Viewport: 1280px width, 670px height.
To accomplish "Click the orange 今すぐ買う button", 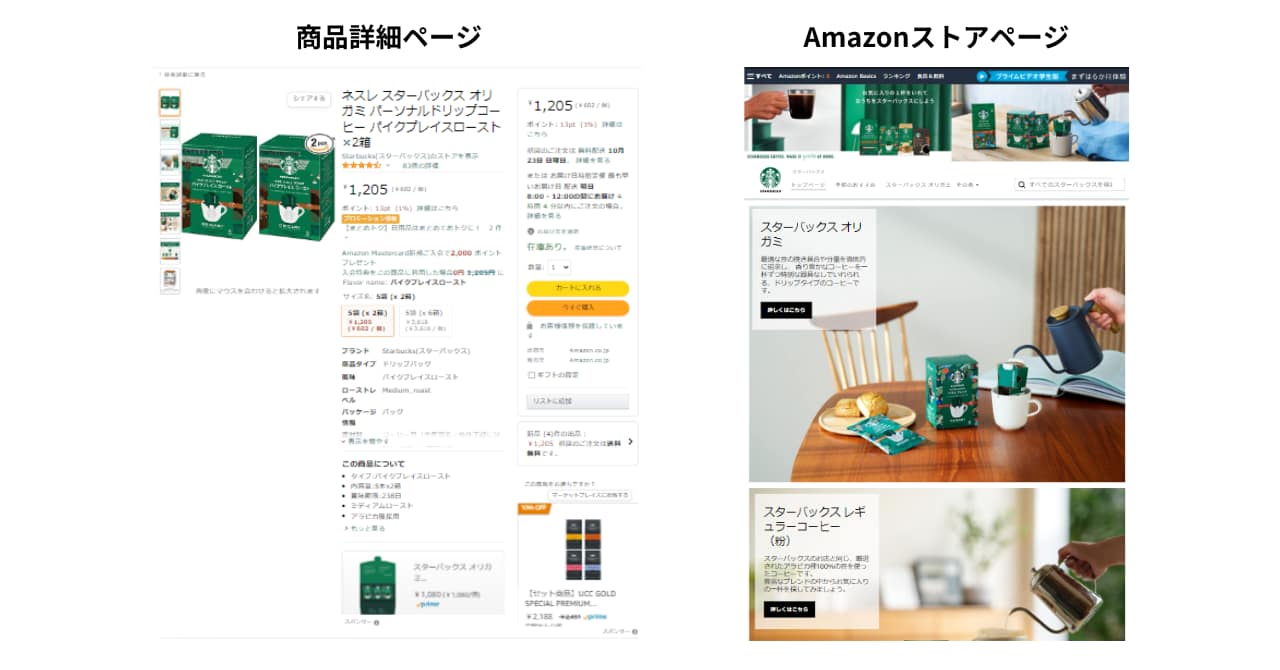I will [x=578, y=307].
